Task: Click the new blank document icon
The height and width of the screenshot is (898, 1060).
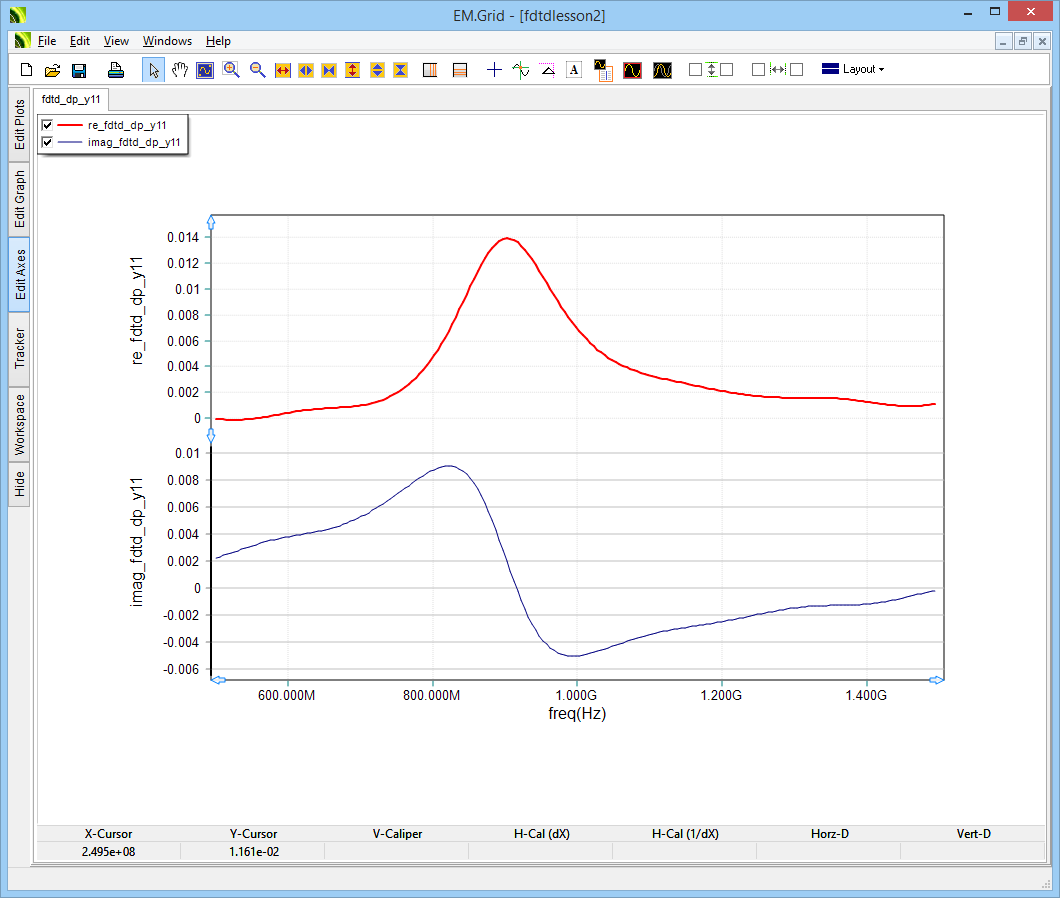Action: pos(27,70)
